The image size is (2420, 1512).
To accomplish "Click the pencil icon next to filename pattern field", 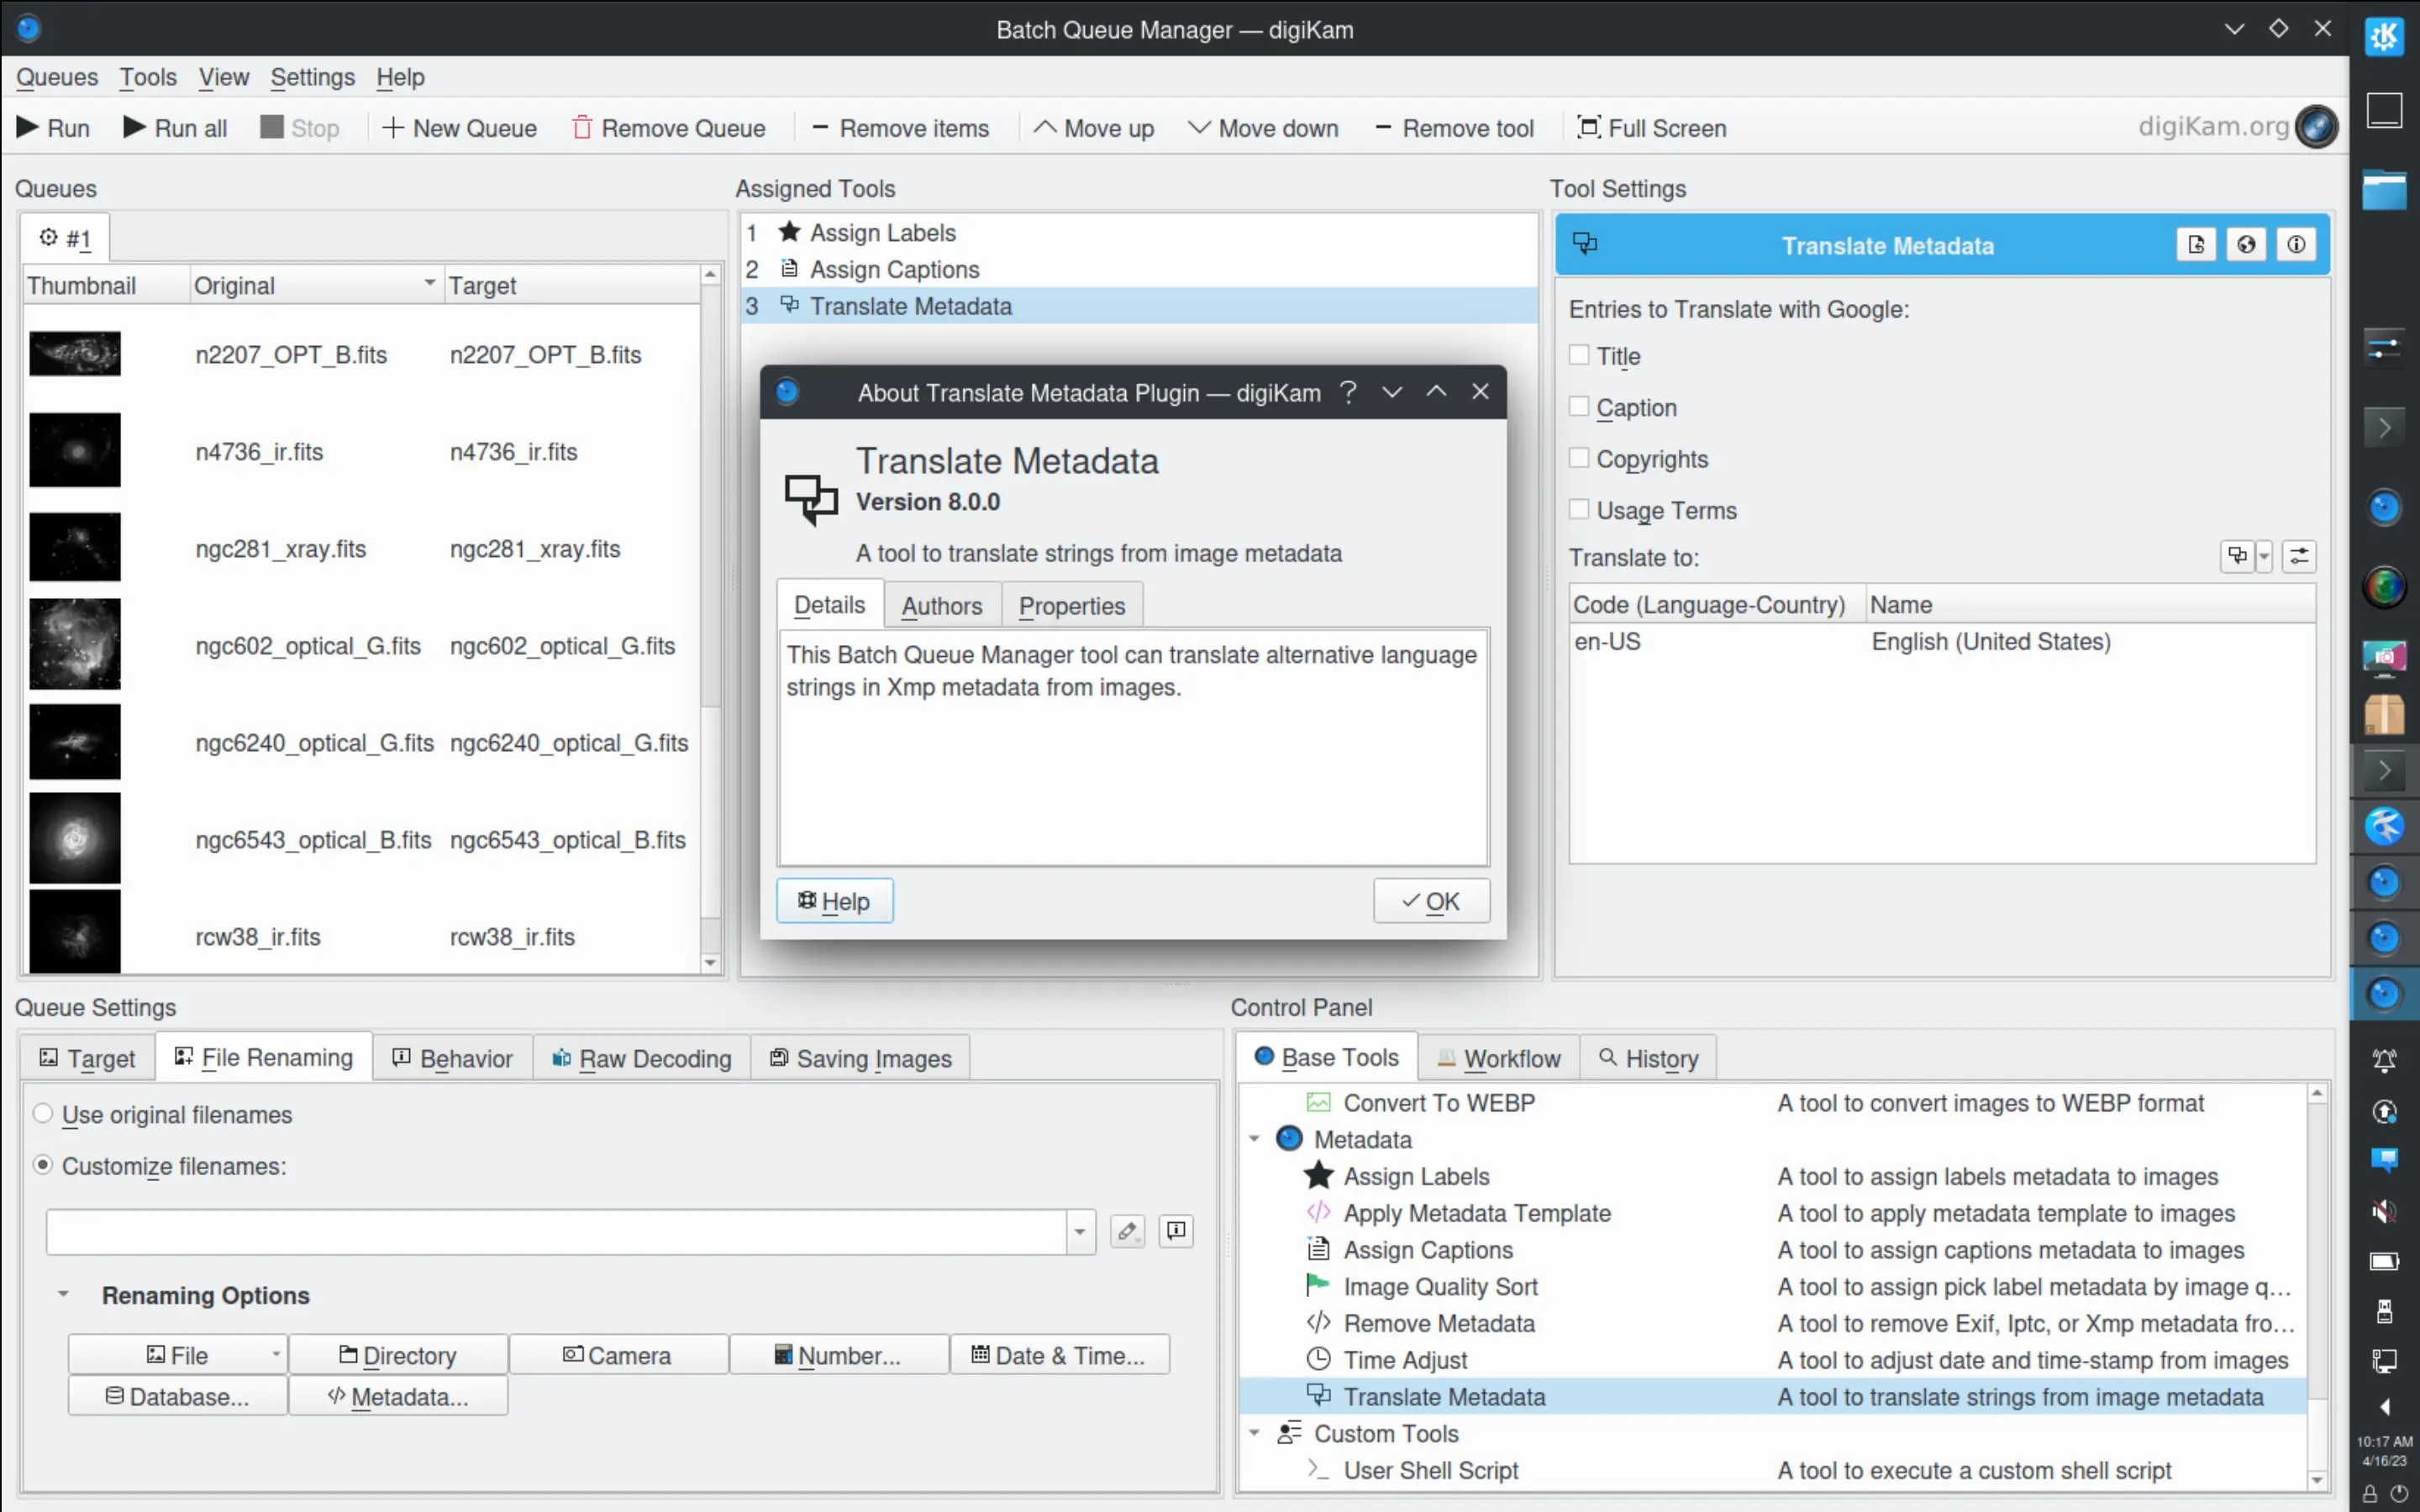I will [1127, 1231].
